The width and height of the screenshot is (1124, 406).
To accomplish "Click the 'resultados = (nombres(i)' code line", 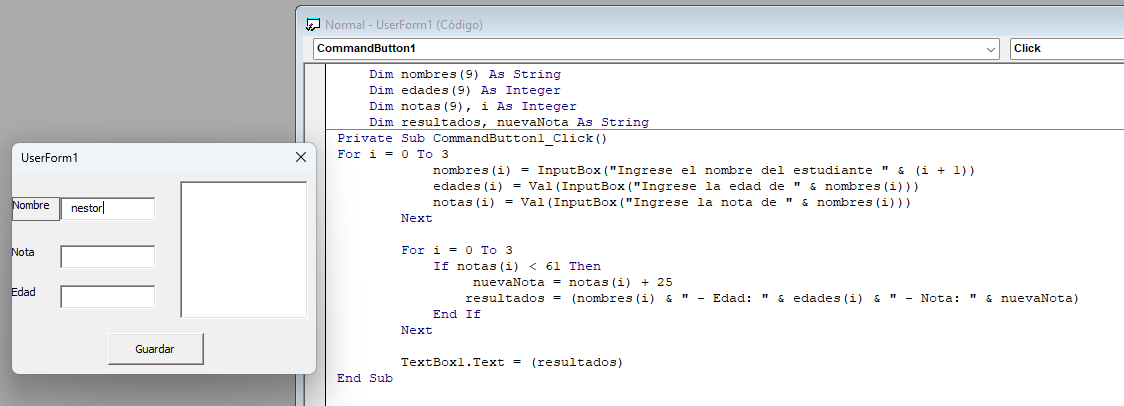I will pyautogui.click(x=772, y=298).
